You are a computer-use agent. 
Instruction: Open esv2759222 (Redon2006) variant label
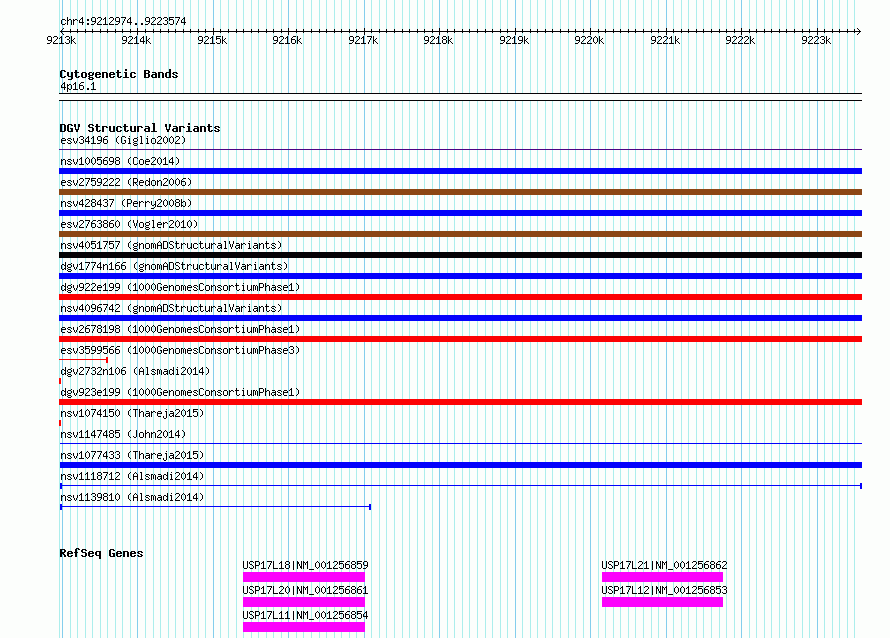[126, 182]
